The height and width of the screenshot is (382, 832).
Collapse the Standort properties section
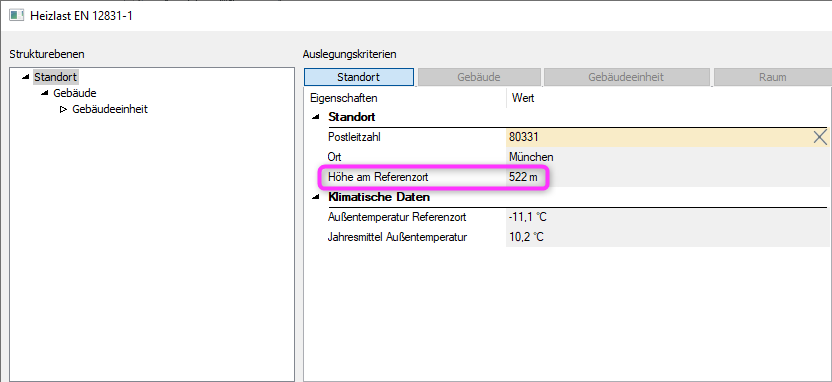tap(316, 117)
